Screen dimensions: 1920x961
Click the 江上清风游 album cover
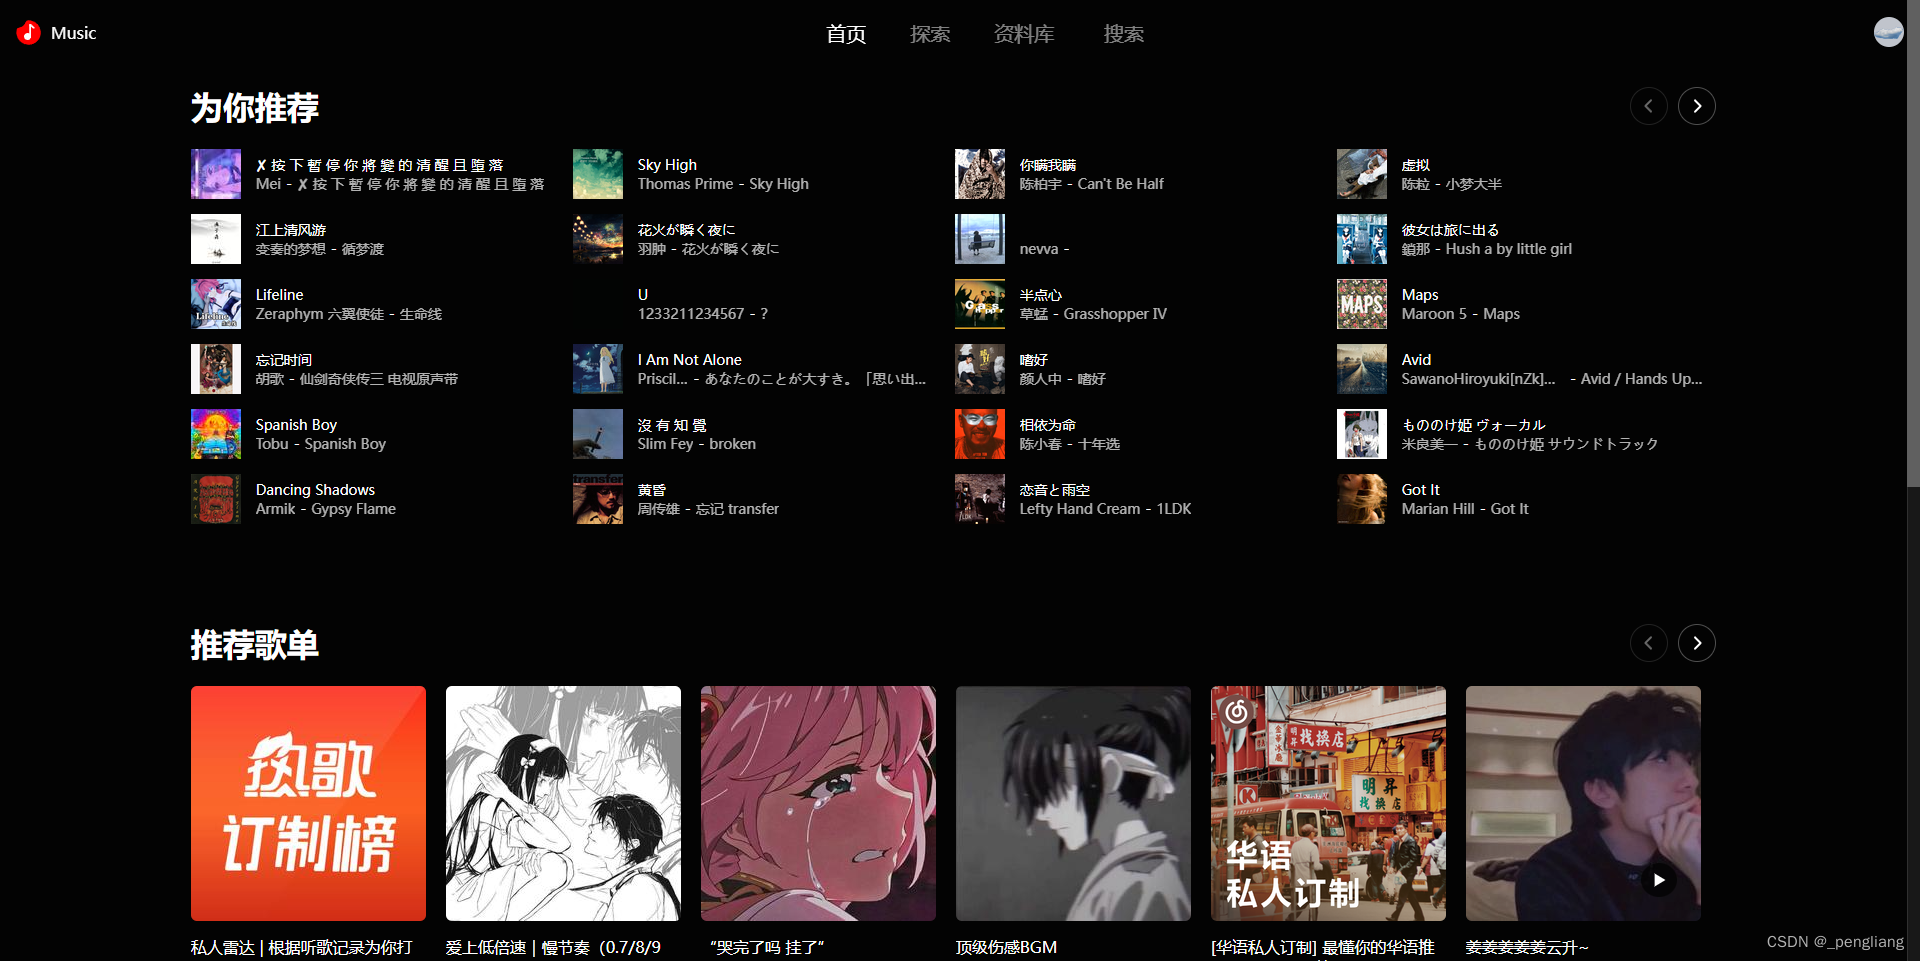pos(216,239)
